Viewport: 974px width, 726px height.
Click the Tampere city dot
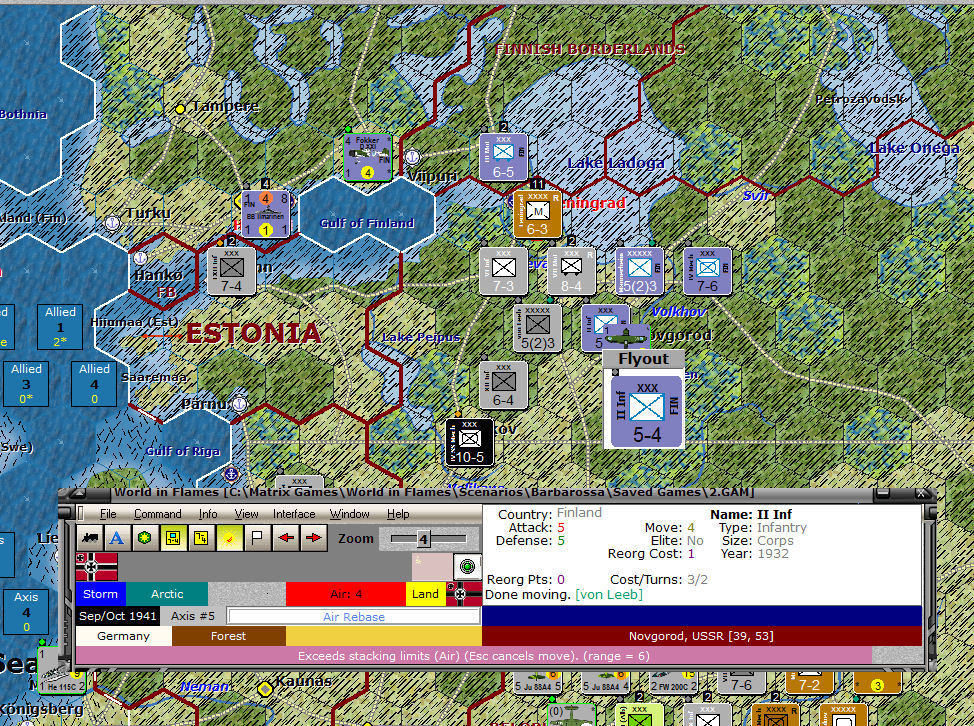pyautogui.click(x=180, y=109)
